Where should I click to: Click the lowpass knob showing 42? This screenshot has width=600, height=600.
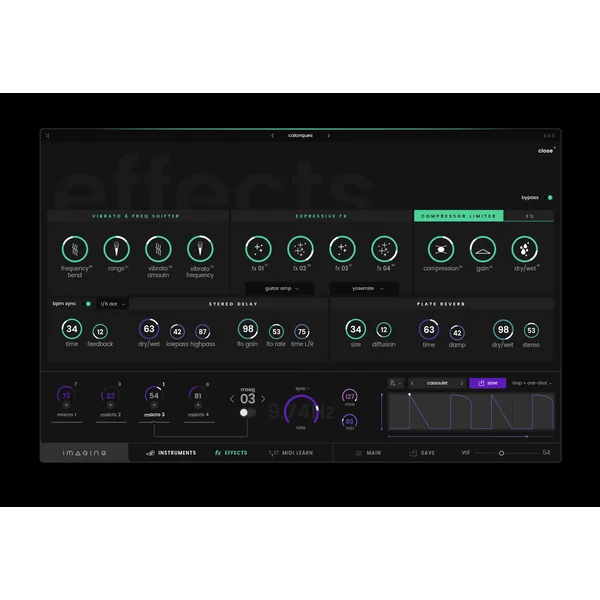[x=177, y=332]
